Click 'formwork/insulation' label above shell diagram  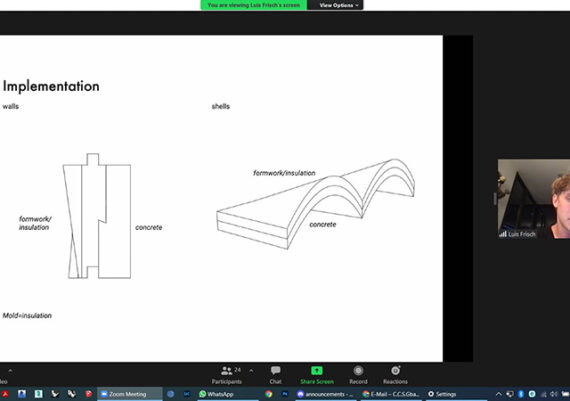coord(284,173)
